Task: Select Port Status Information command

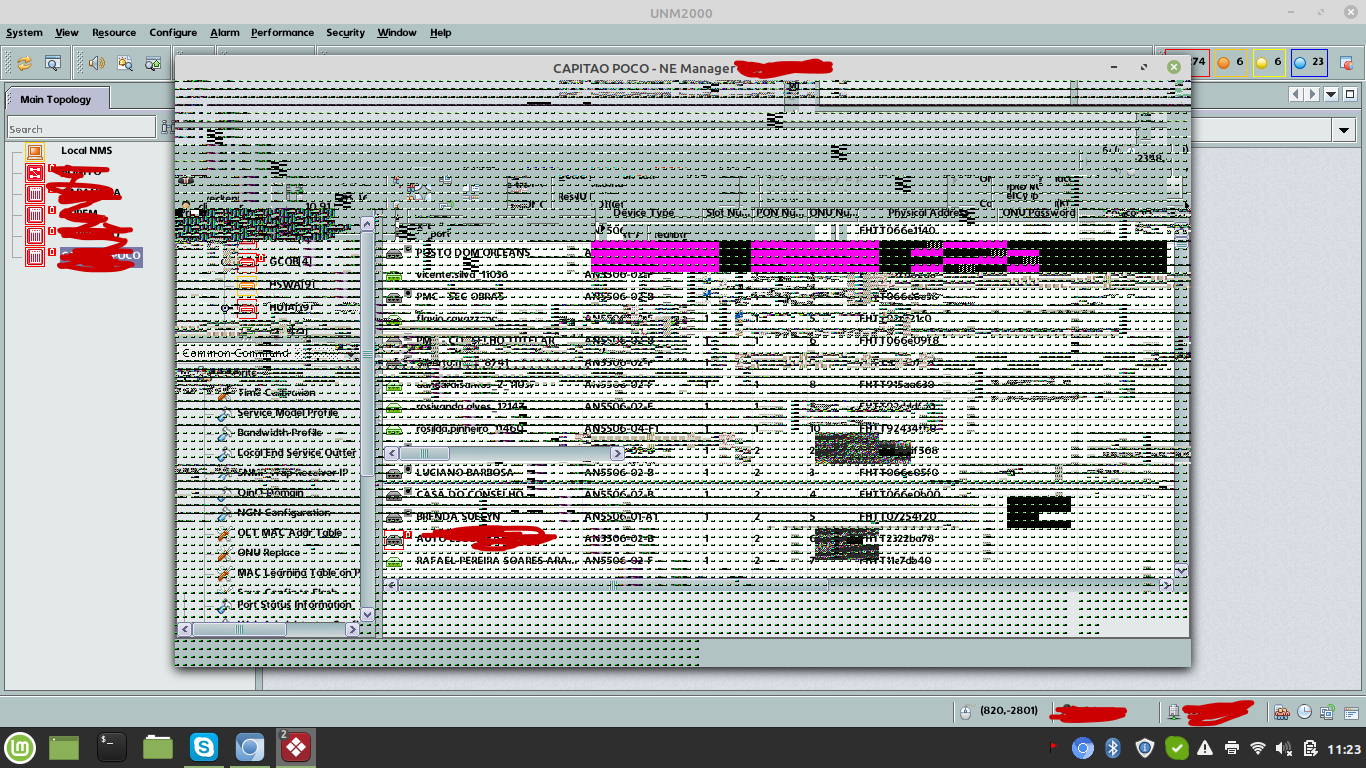Action: pos(294,605)
